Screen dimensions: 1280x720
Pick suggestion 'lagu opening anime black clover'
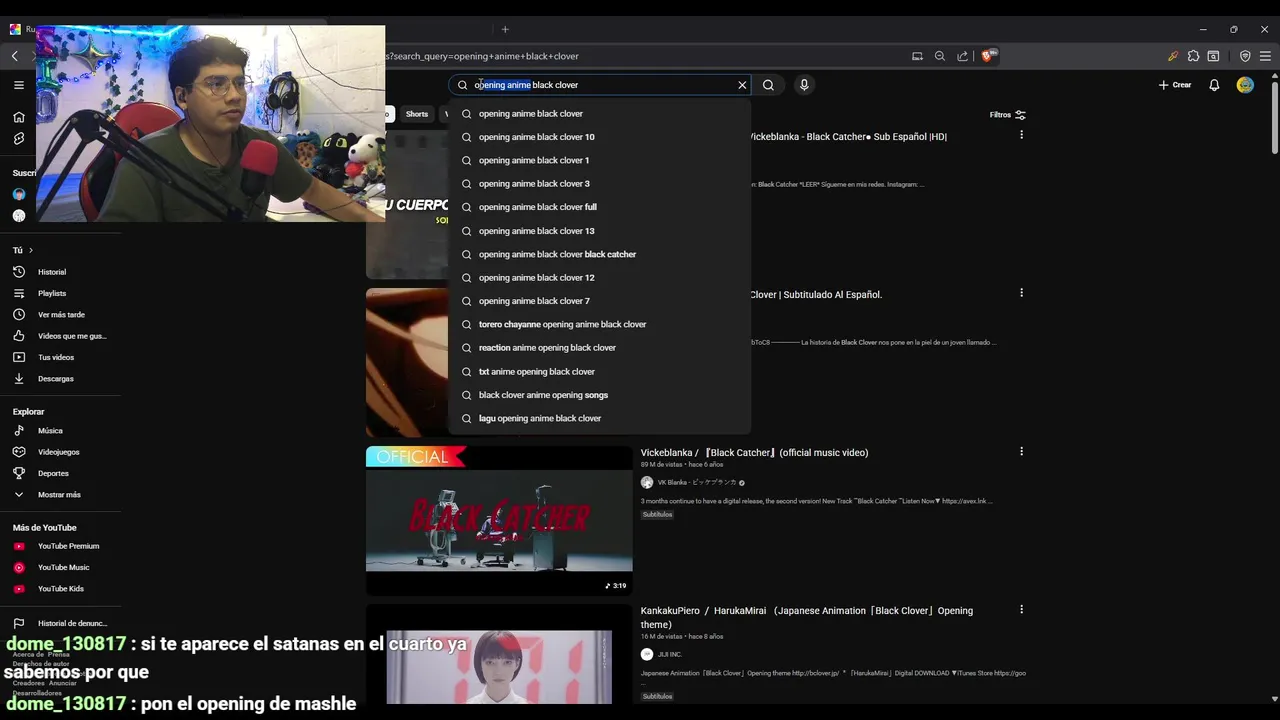point(599,418)
